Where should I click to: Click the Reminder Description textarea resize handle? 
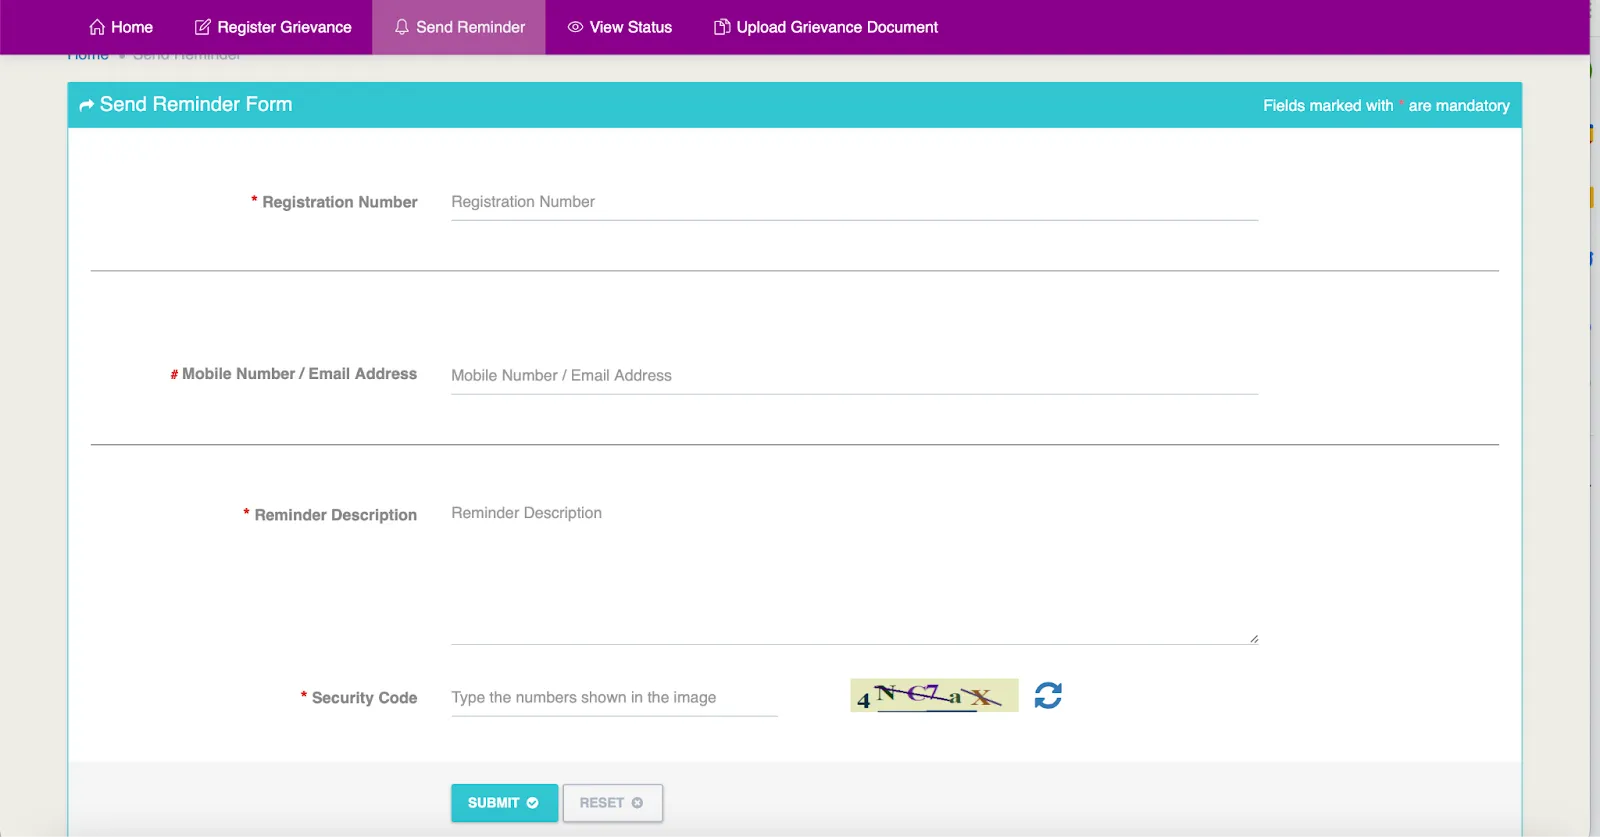tap(1253, 639)
